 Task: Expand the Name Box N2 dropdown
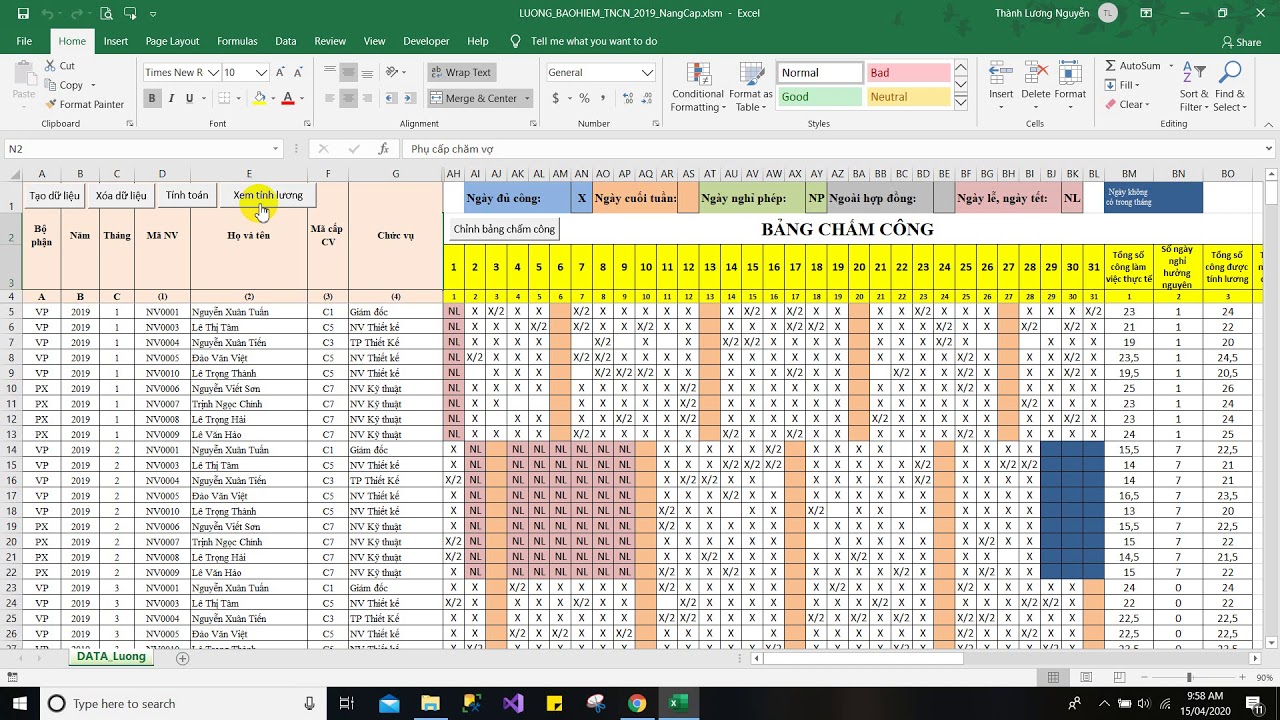pos(276,149)
